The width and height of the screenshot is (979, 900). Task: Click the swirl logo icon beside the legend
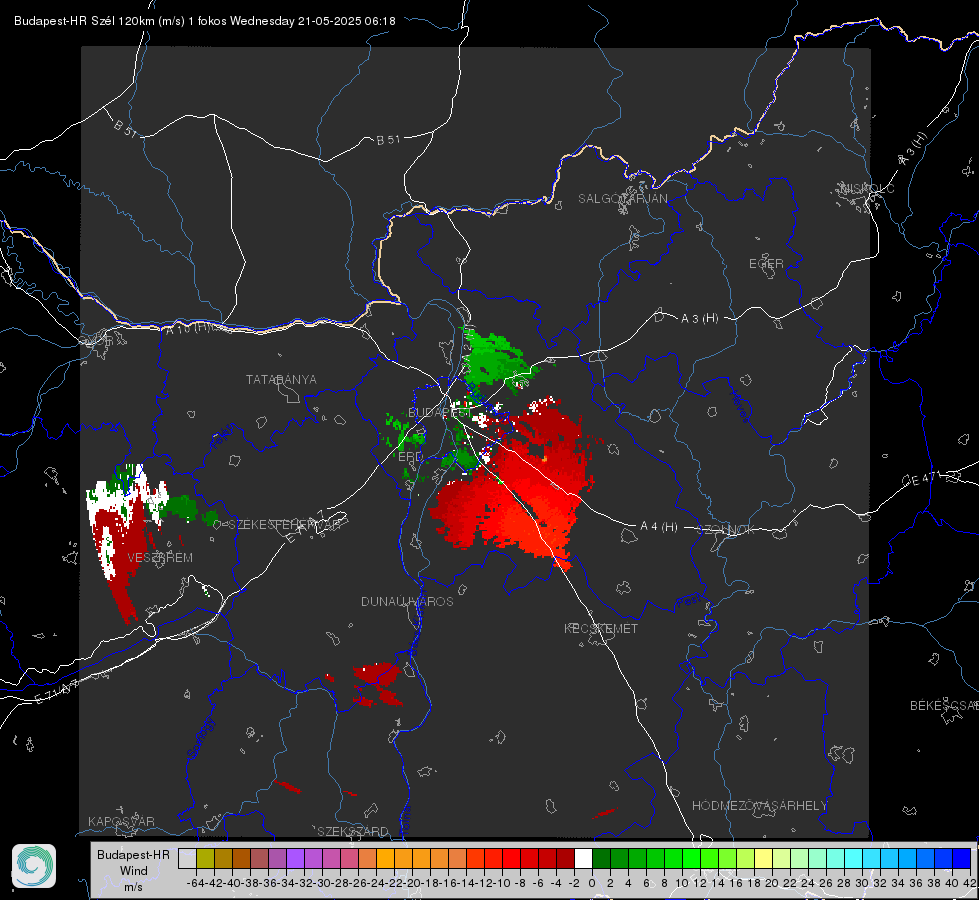point(34,866)
